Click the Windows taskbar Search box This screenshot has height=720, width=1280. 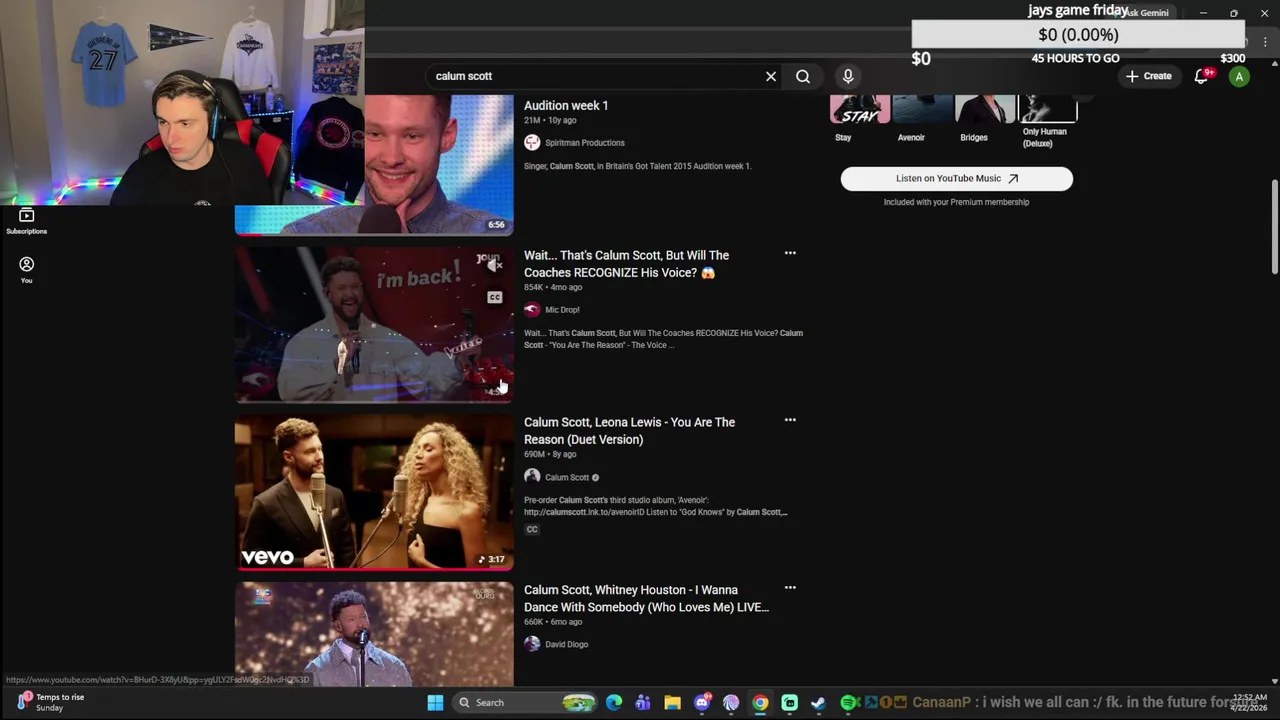pos(523,703)
